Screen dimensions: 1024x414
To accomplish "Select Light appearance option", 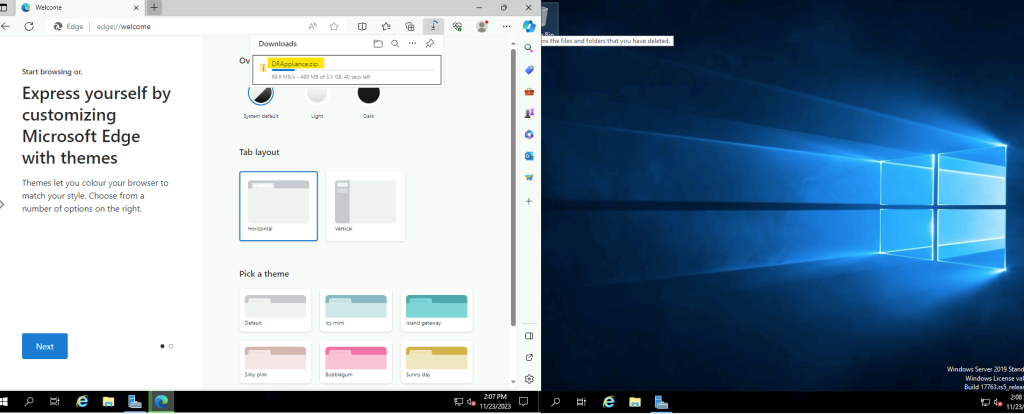I will pos(317,93).
